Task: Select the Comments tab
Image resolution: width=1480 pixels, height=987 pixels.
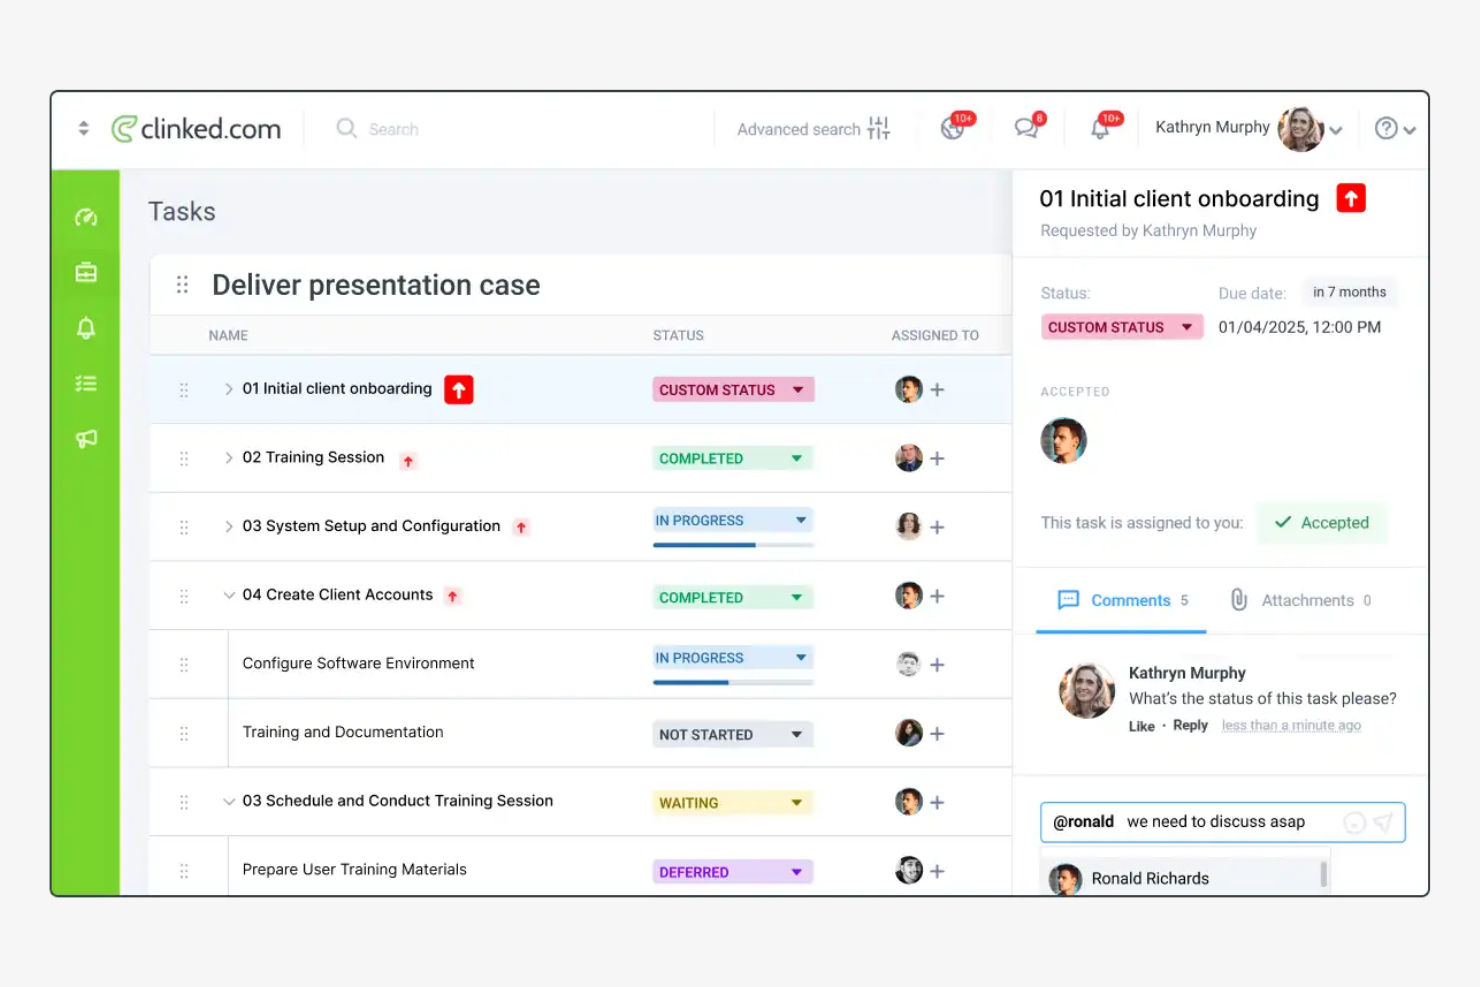Action: click(1121, 600)
